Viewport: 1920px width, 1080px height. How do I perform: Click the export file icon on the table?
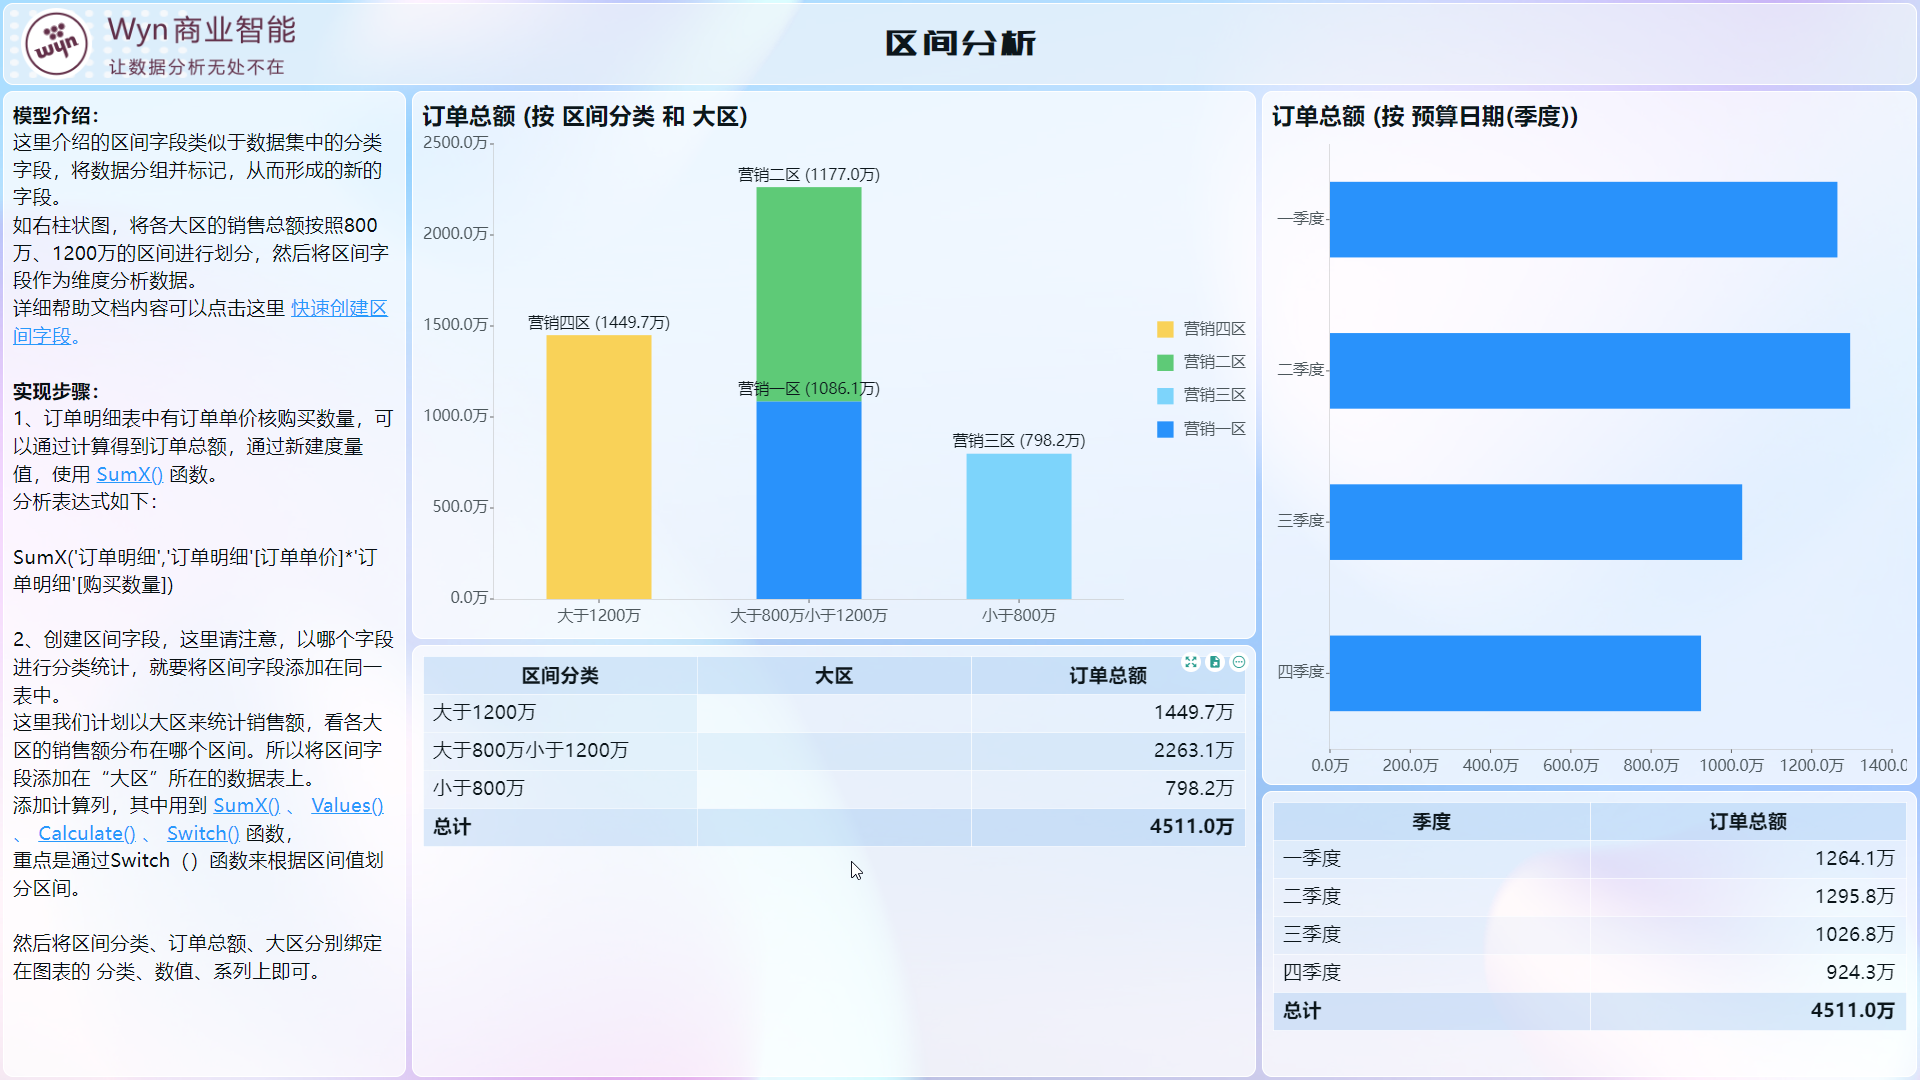pos(1215,662)
